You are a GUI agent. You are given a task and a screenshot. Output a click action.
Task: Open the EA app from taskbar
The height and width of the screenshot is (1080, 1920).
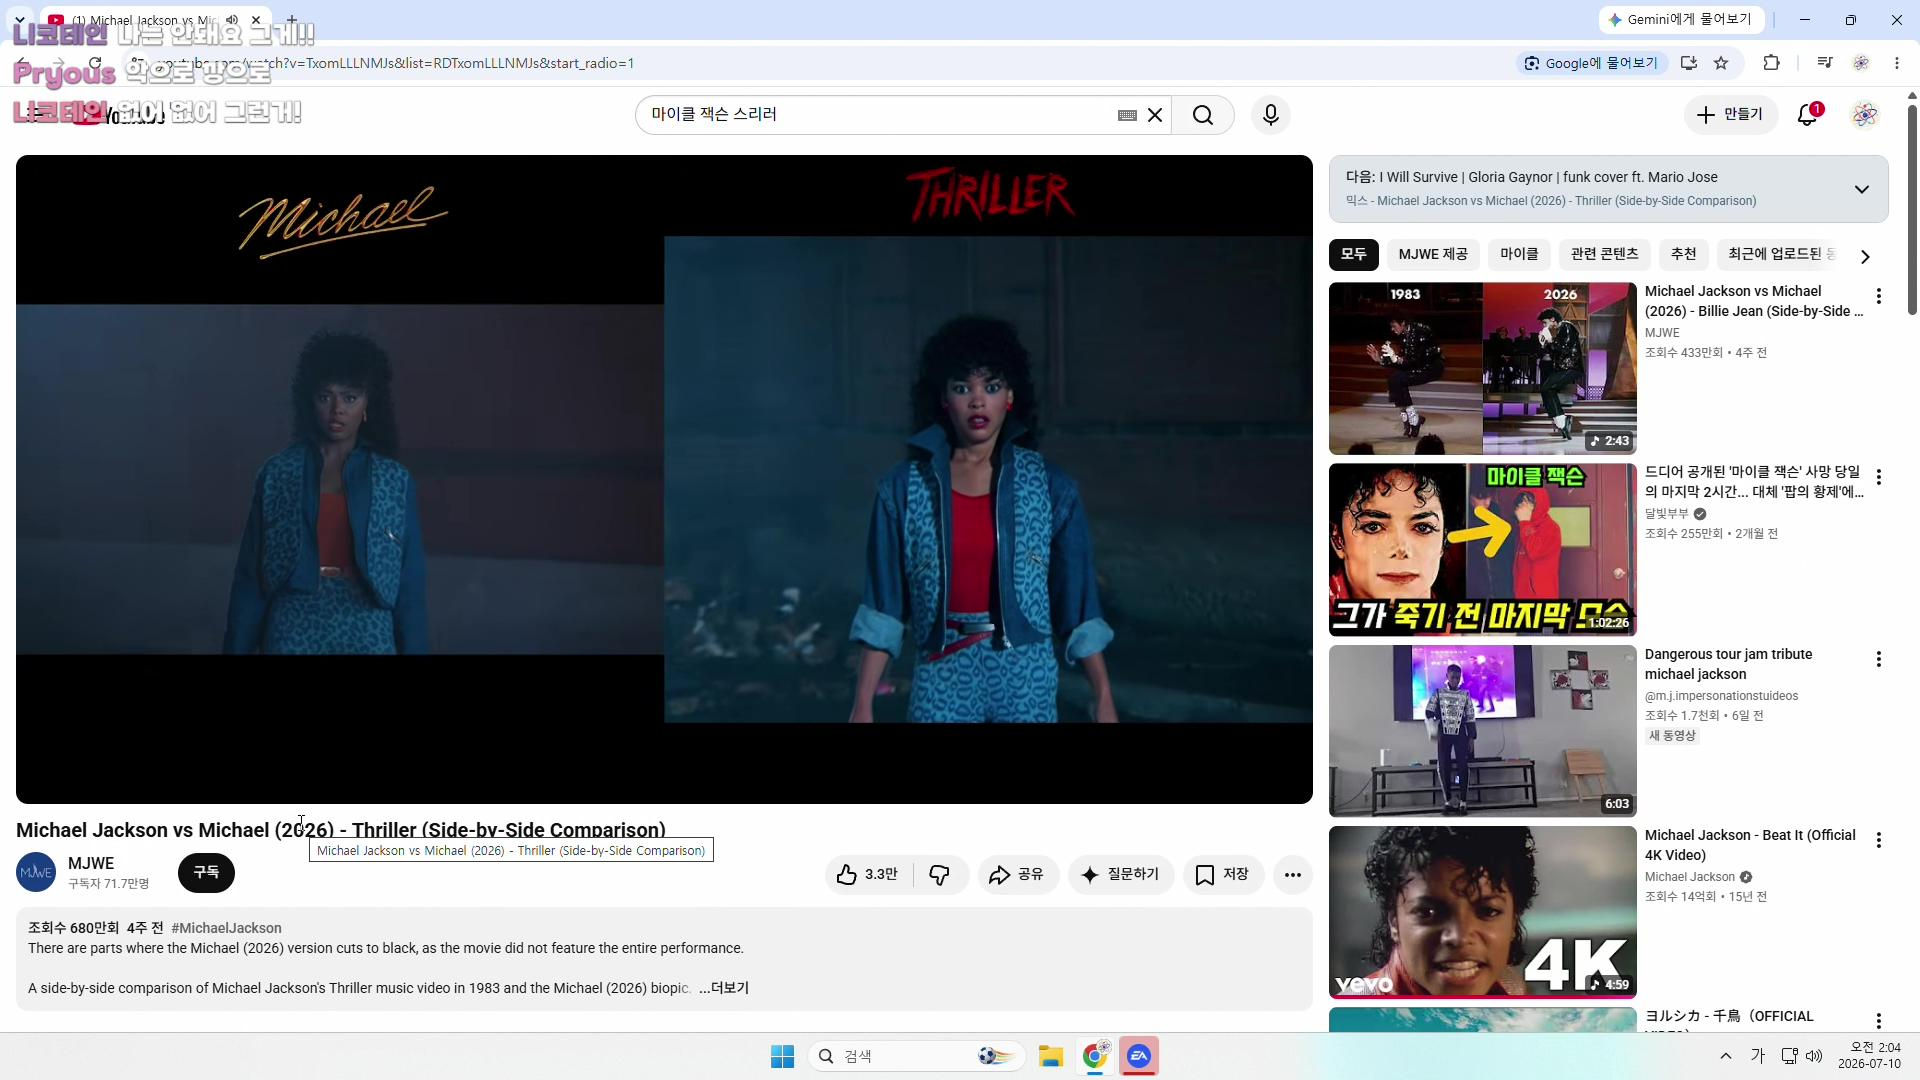tap(1139, 1056)
